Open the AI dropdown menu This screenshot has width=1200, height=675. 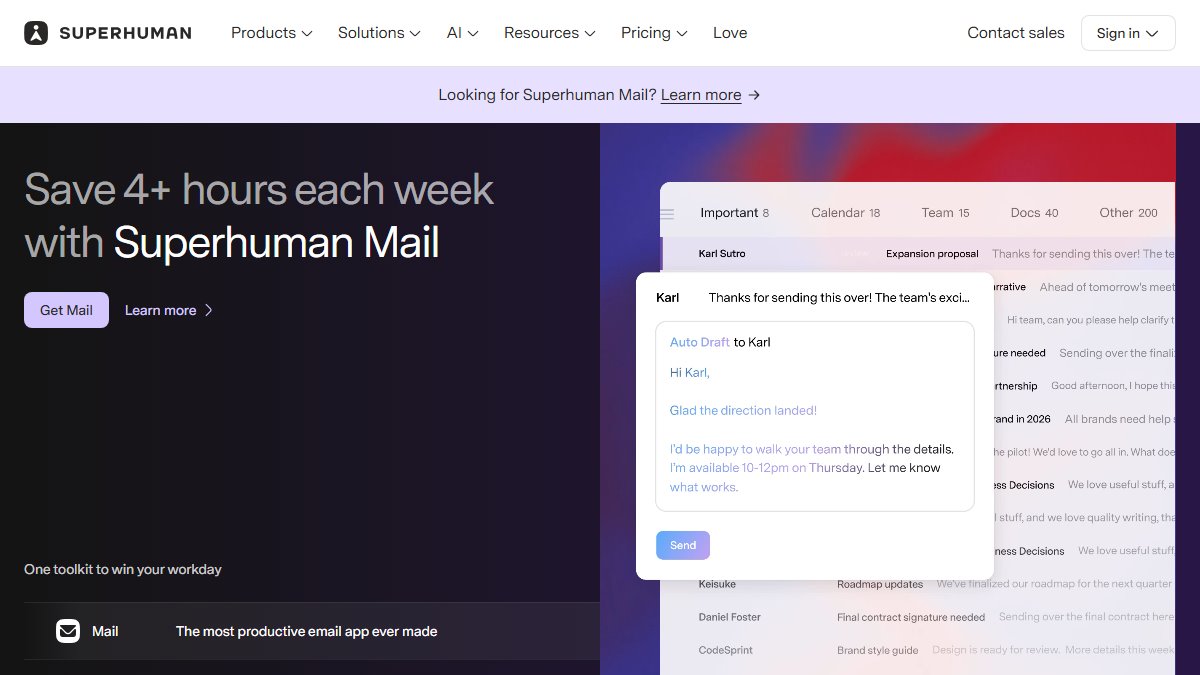[x=462, y=33]
